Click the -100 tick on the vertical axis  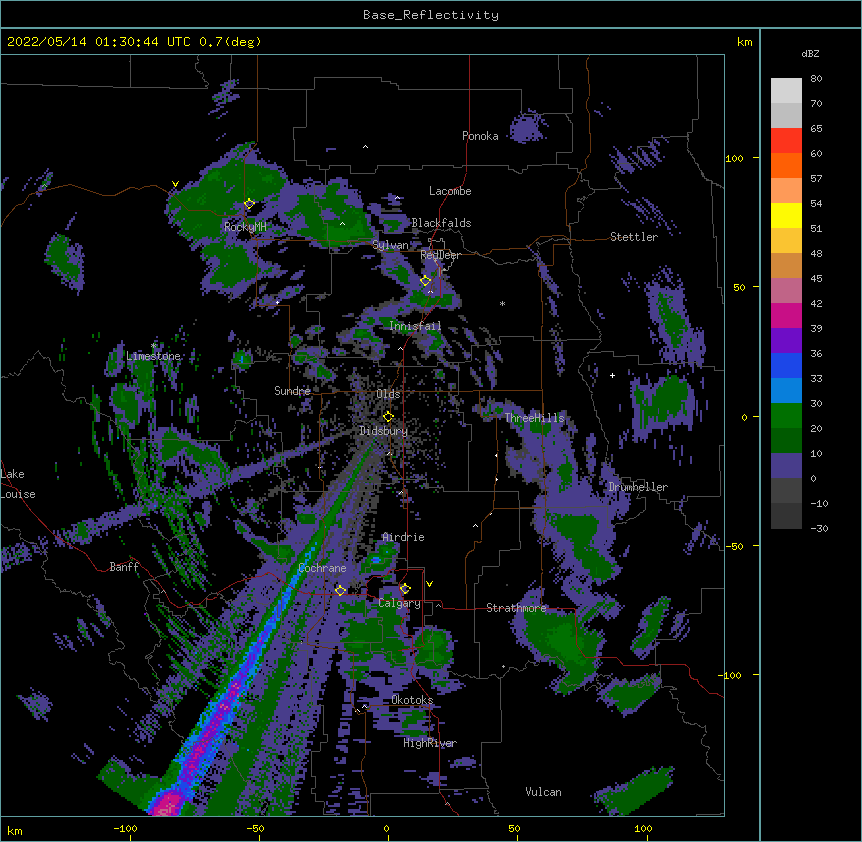pyautogui.click(x=730, y=675)
